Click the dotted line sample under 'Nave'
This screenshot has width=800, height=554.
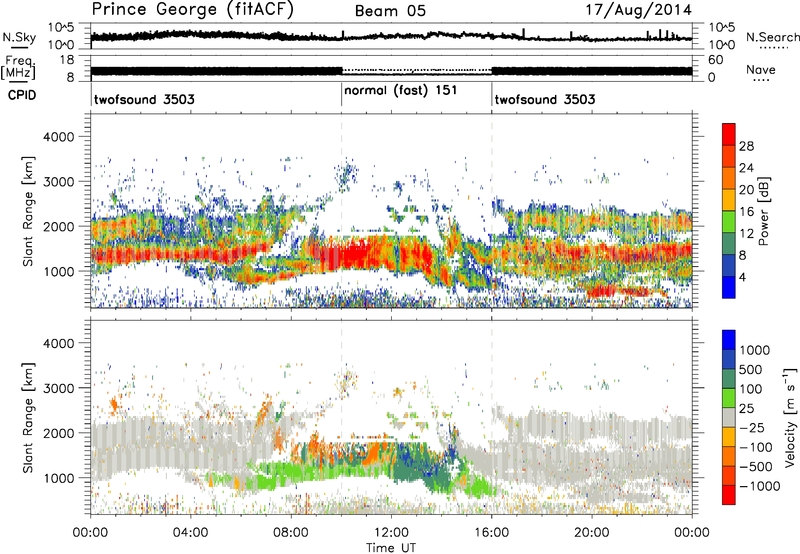(762, 81)
